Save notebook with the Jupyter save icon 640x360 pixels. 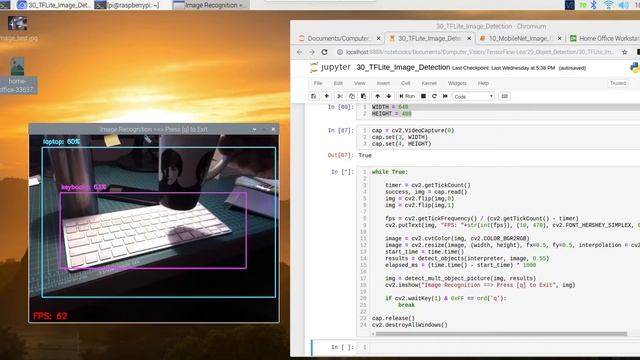[x=313, y=96]
